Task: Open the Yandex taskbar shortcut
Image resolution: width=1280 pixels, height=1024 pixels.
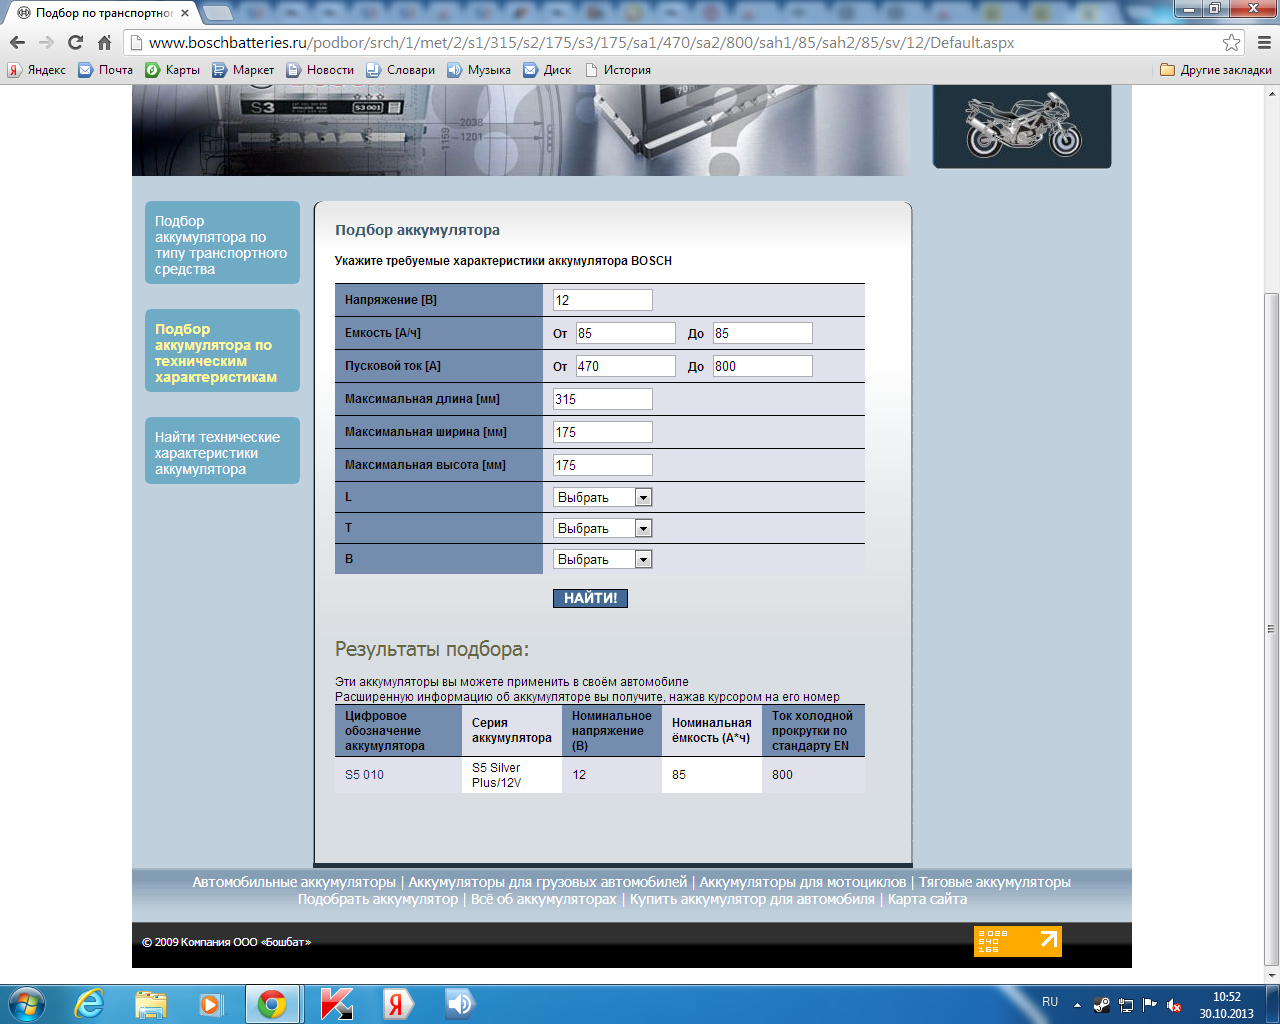Action: click(398, 1003)
